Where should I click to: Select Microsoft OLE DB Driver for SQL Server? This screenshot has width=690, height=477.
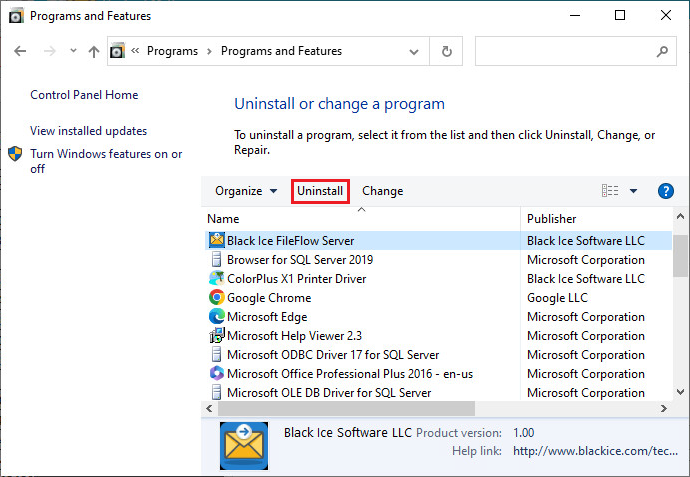click(x=329, y=393)
